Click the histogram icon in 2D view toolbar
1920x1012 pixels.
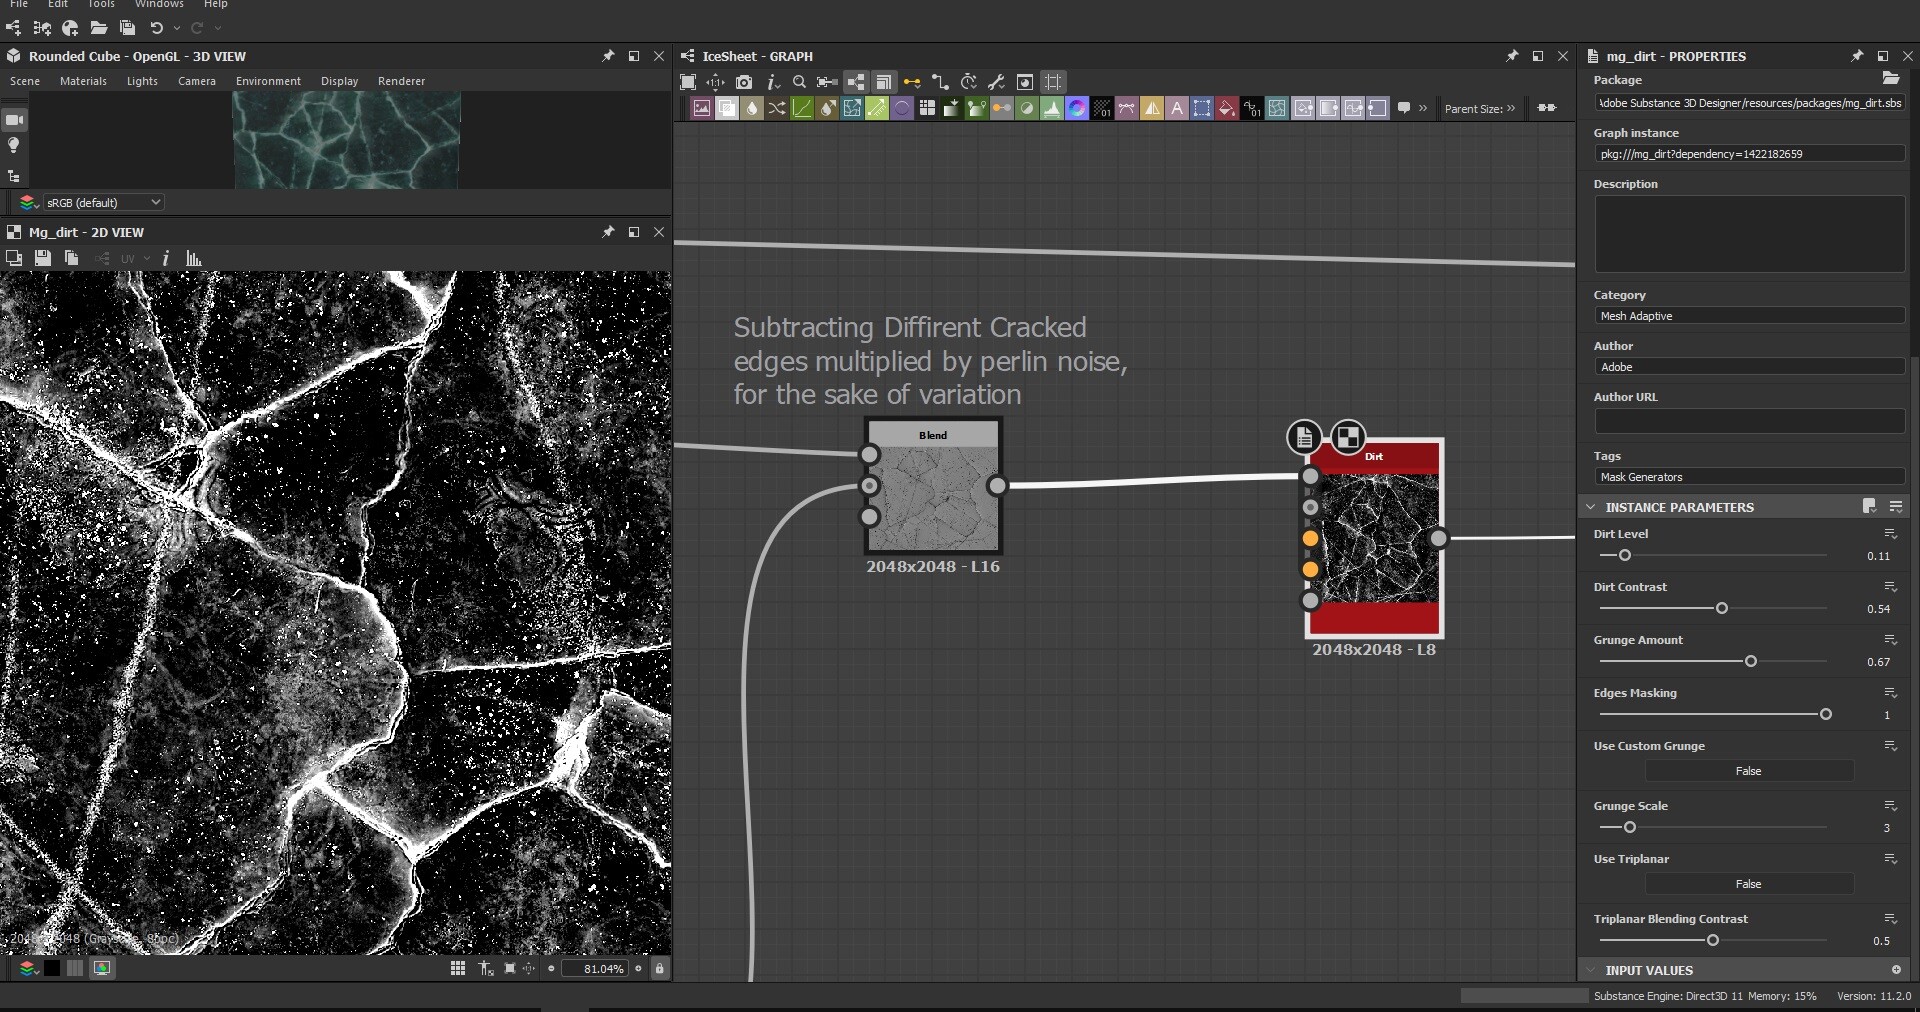pos(194,259)
